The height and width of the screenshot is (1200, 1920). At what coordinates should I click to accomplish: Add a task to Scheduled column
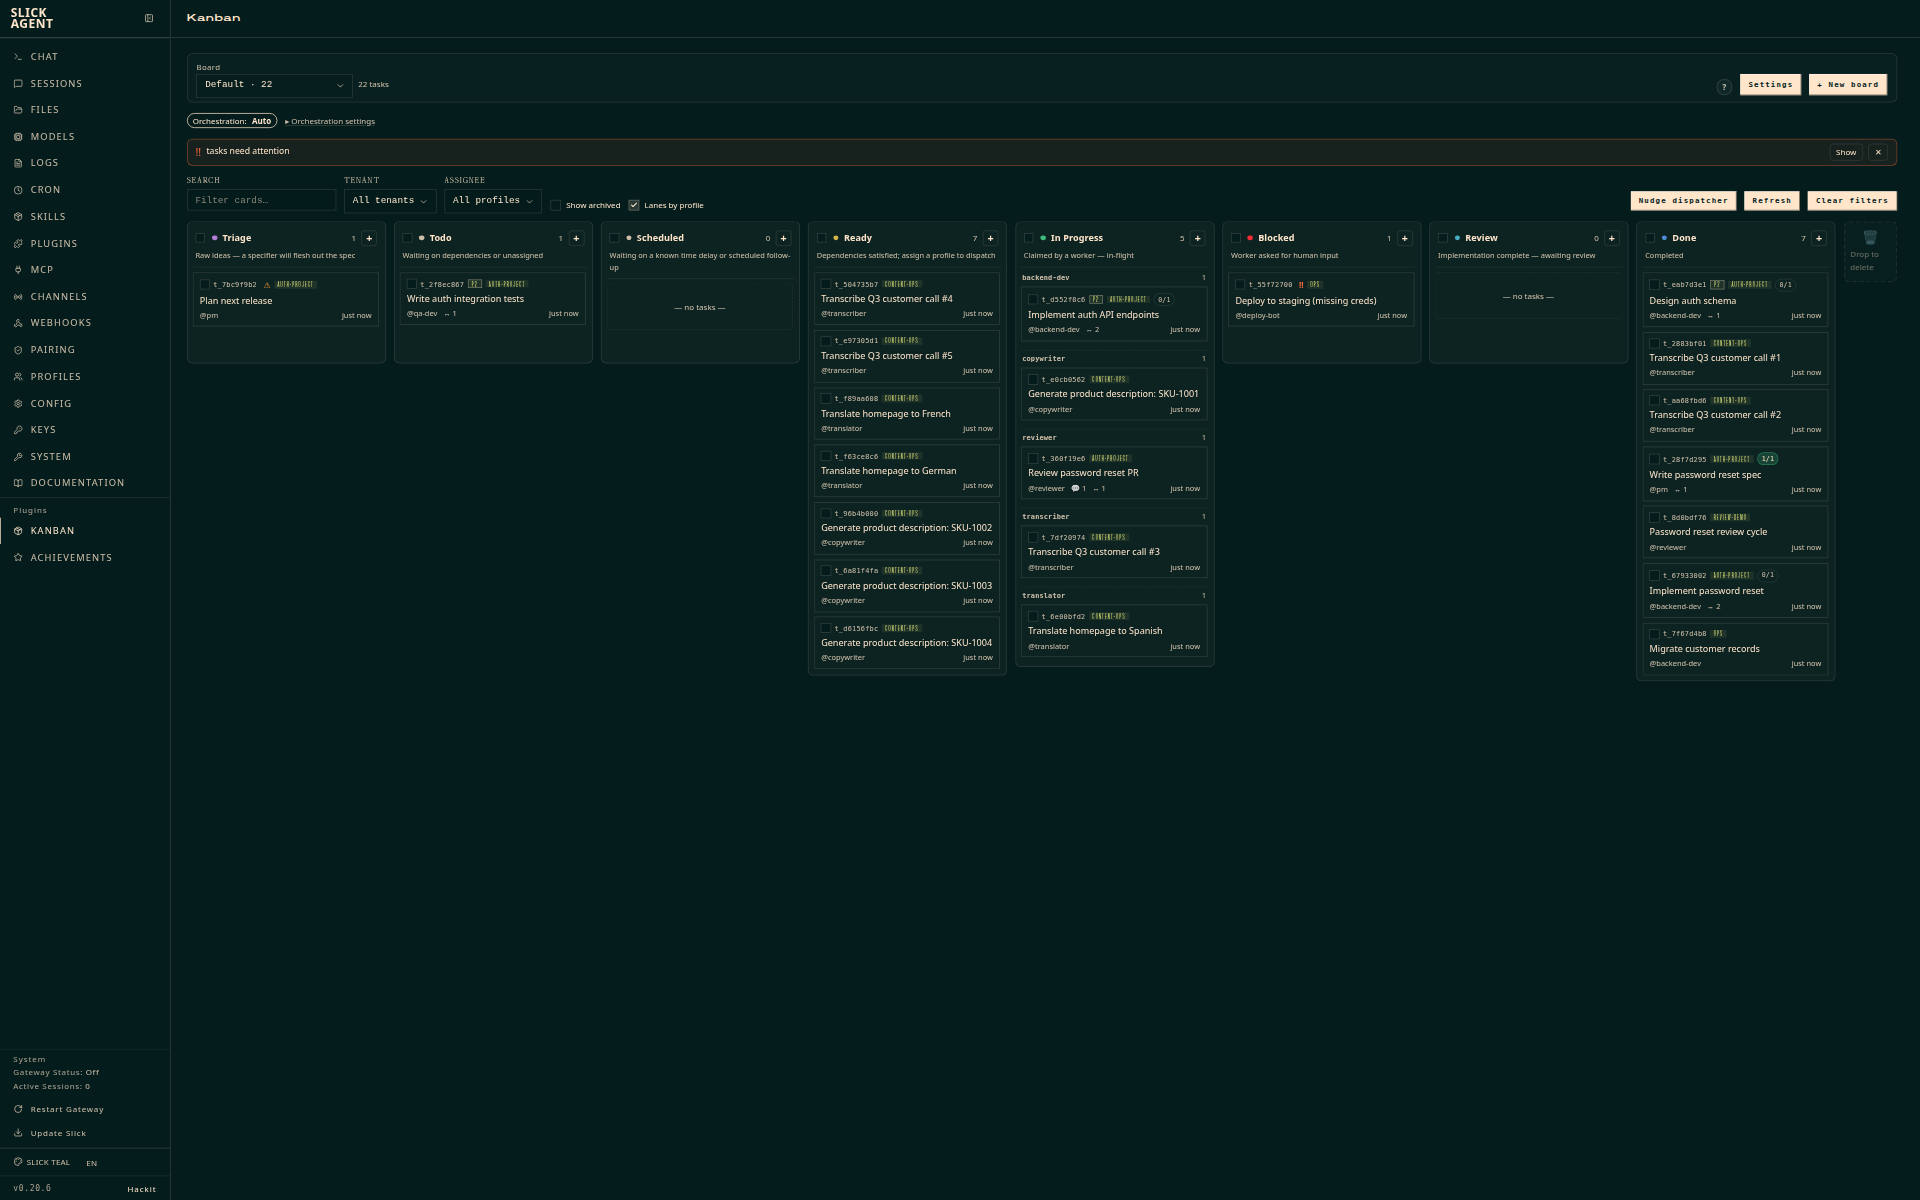783,239
